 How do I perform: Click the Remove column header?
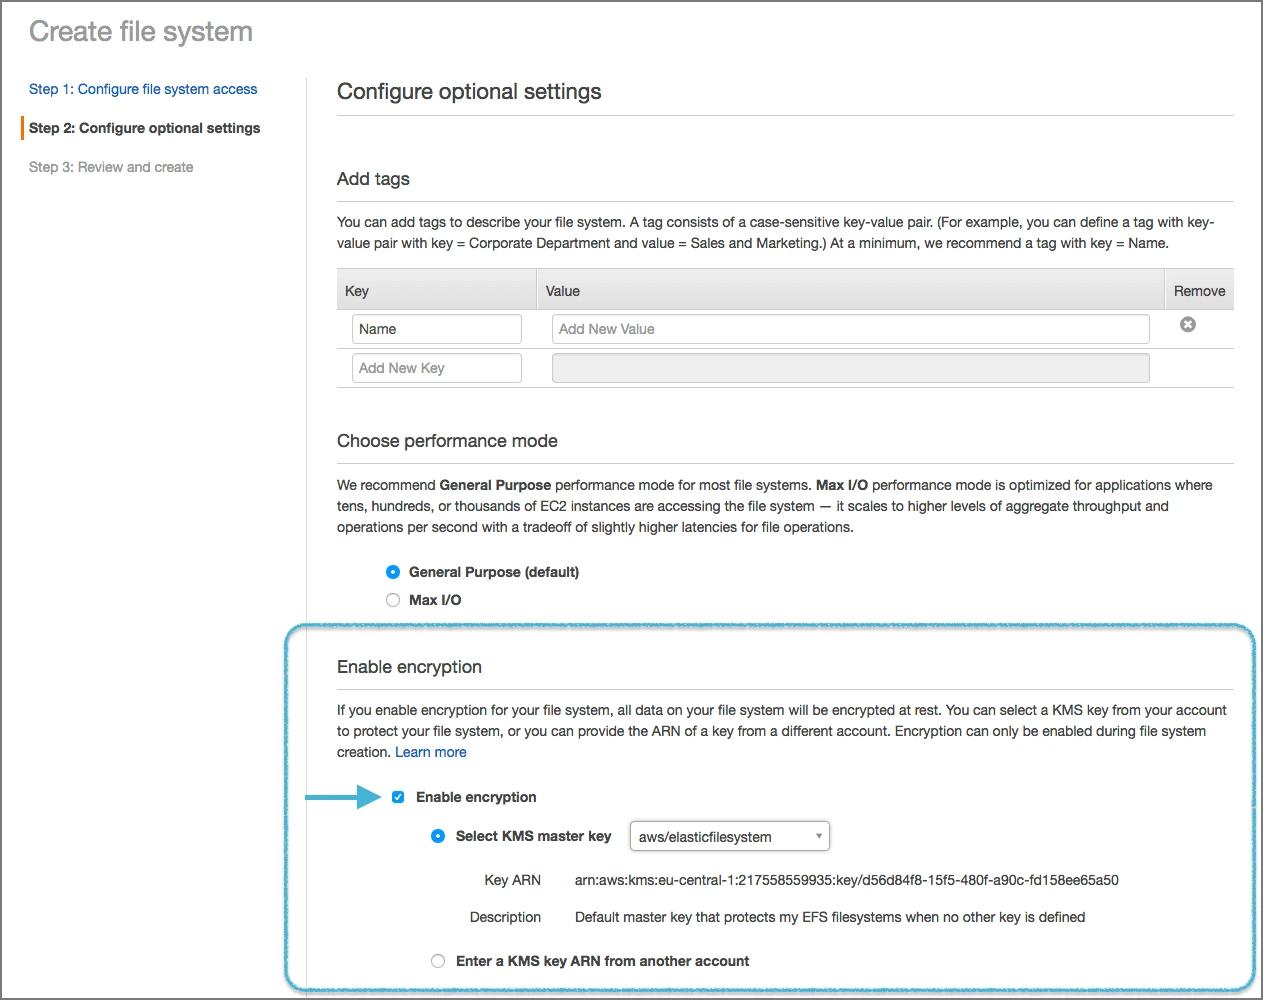coord(1199,291)
